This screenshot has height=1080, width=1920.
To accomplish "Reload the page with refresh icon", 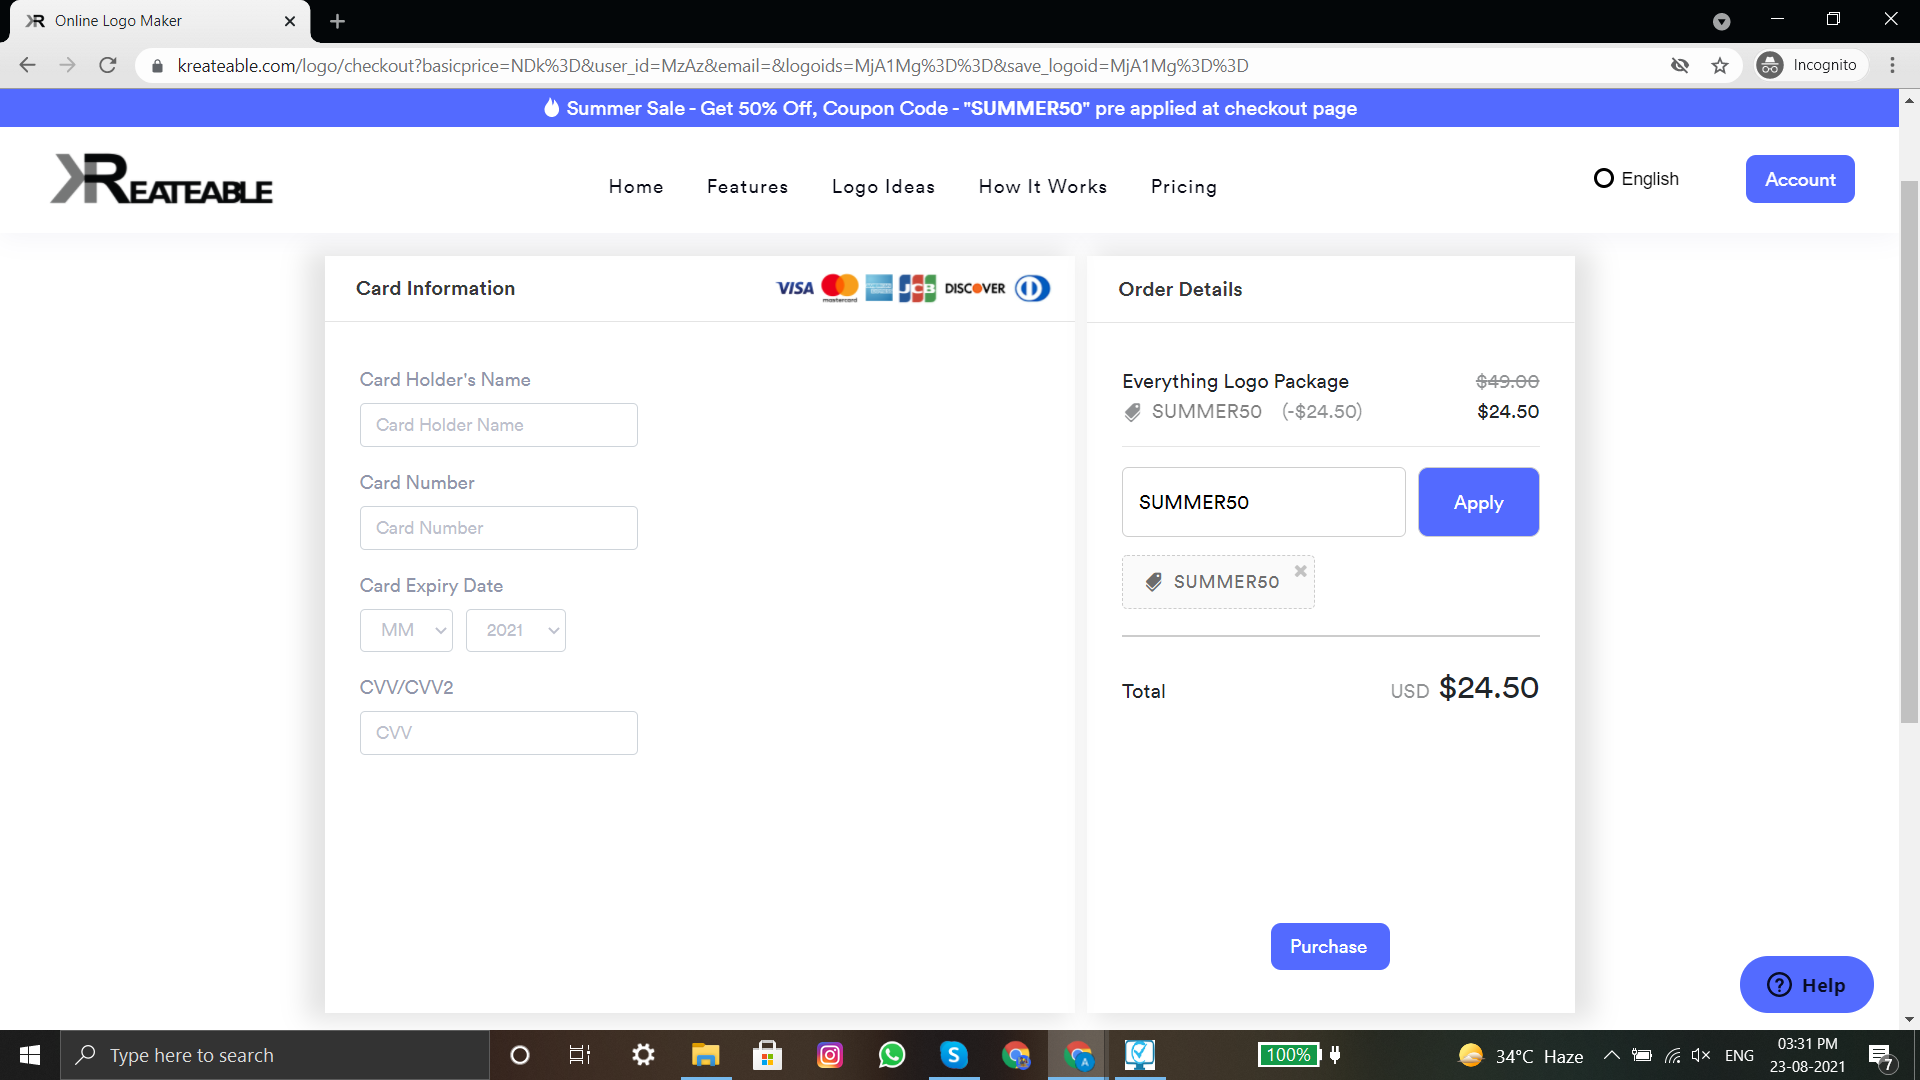I will (108, 66).
